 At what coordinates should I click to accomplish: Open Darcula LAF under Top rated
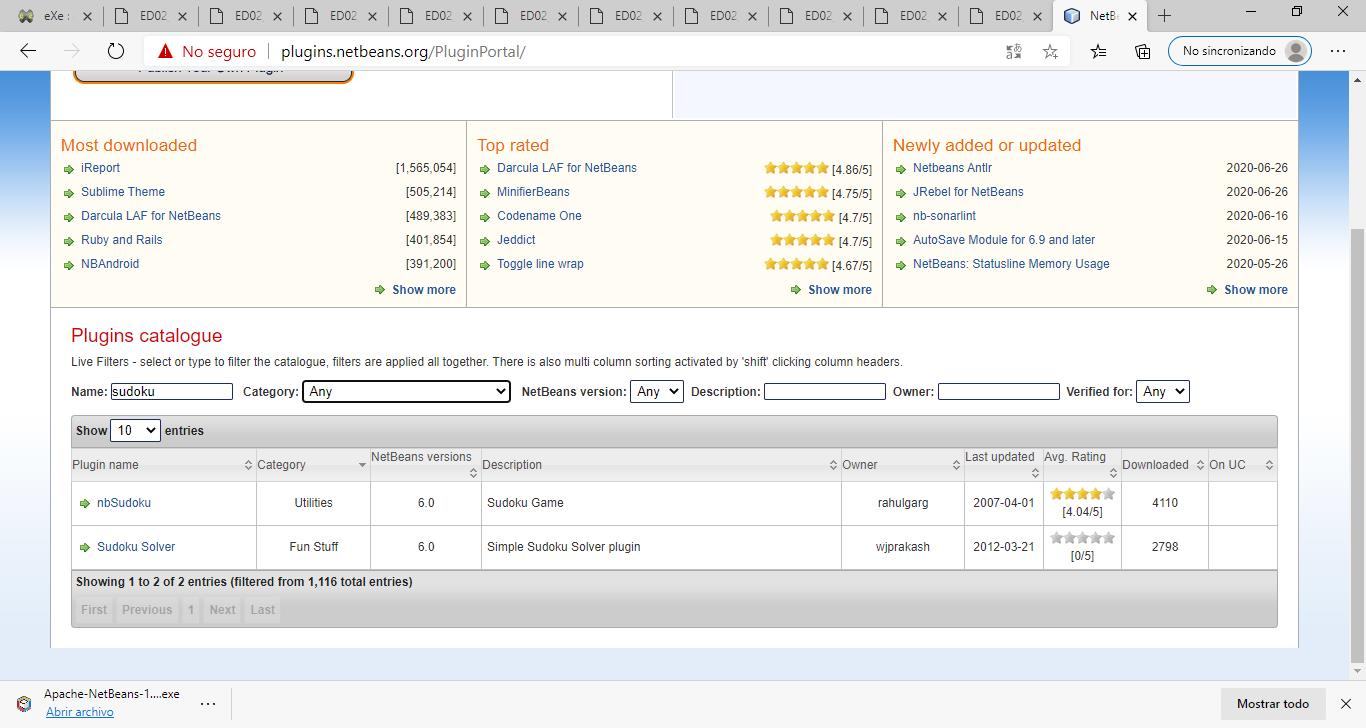pos(567,168)
